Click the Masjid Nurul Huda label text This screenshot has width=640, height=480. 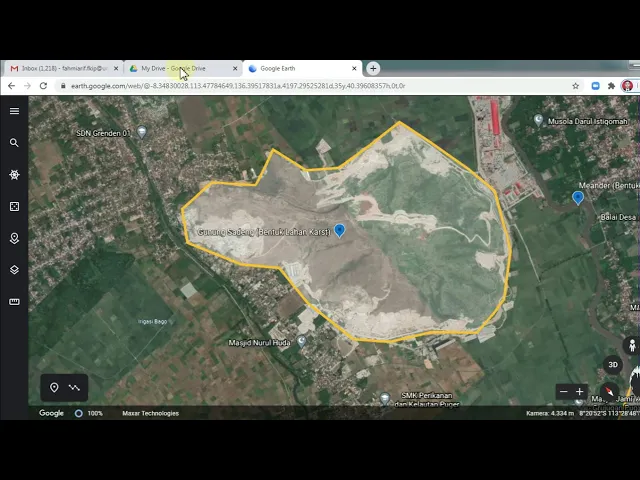(x=259, y=342)
